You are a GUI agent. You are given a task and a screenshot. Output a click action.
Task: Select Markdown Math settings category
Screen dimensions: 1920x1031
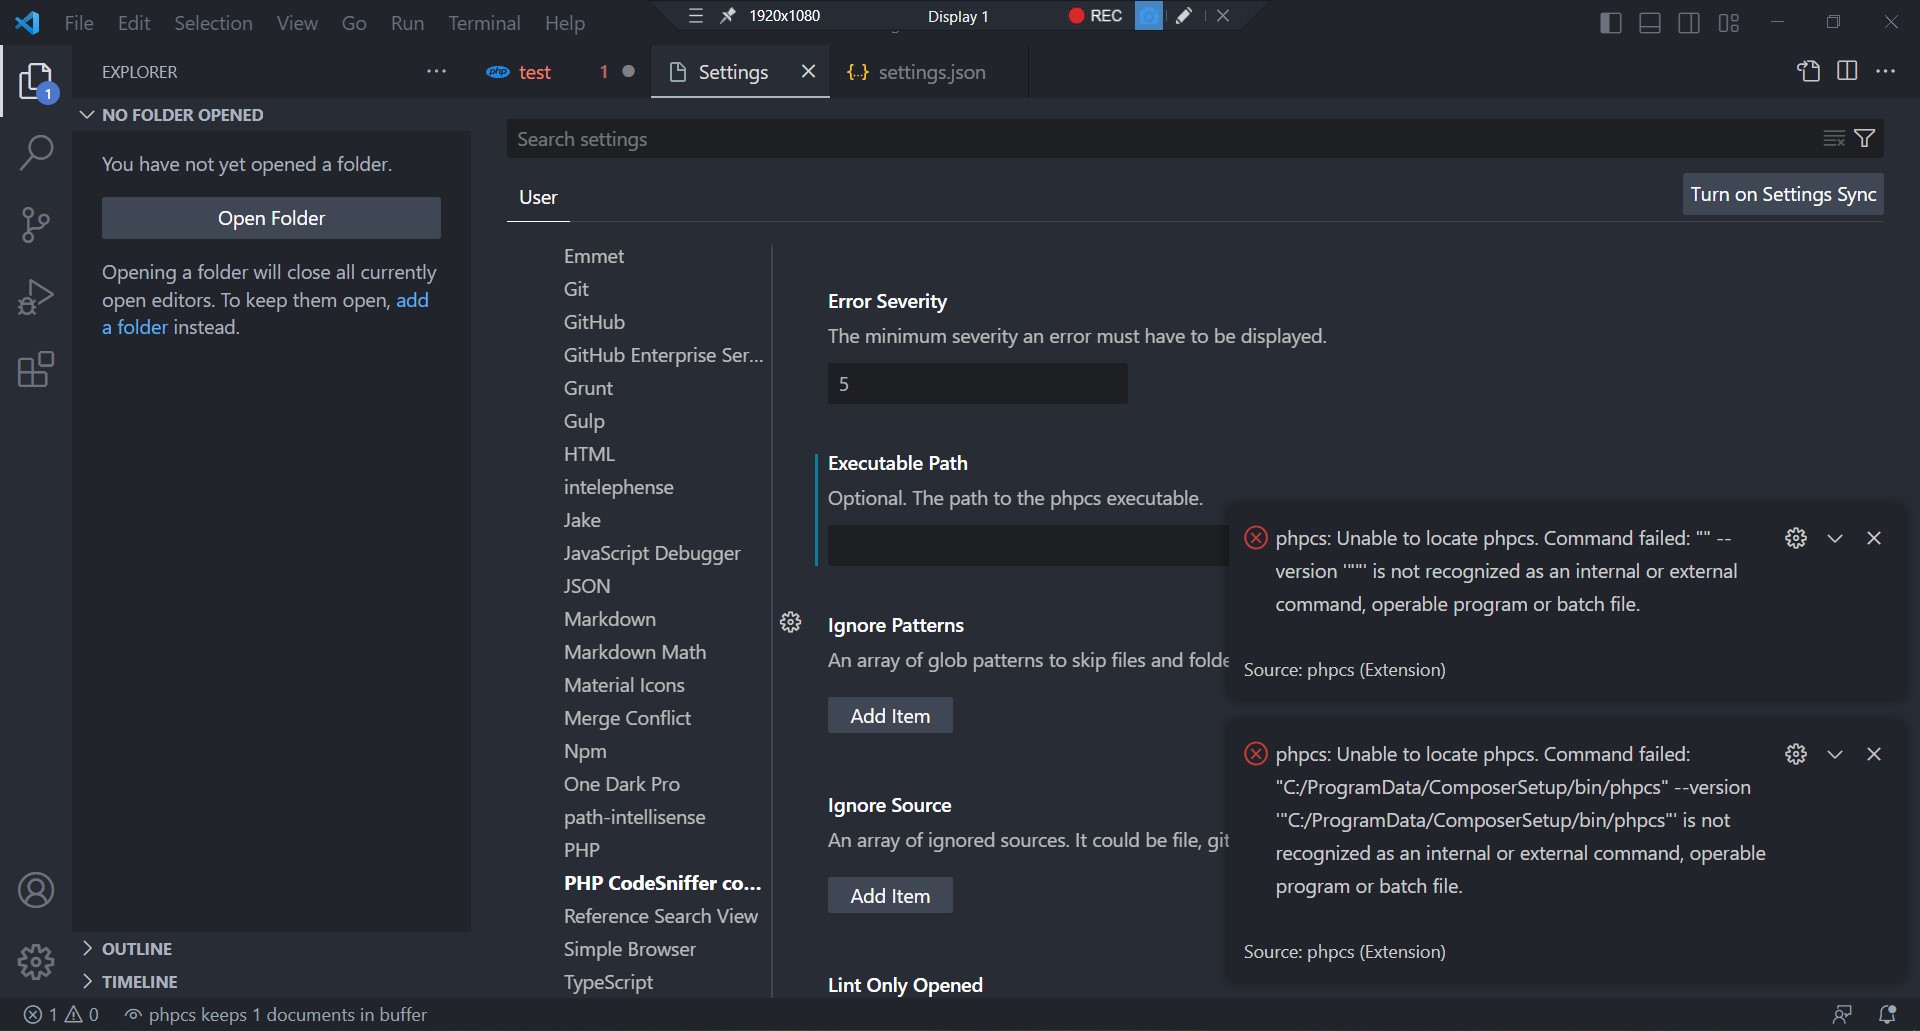[x=634, y=652]
